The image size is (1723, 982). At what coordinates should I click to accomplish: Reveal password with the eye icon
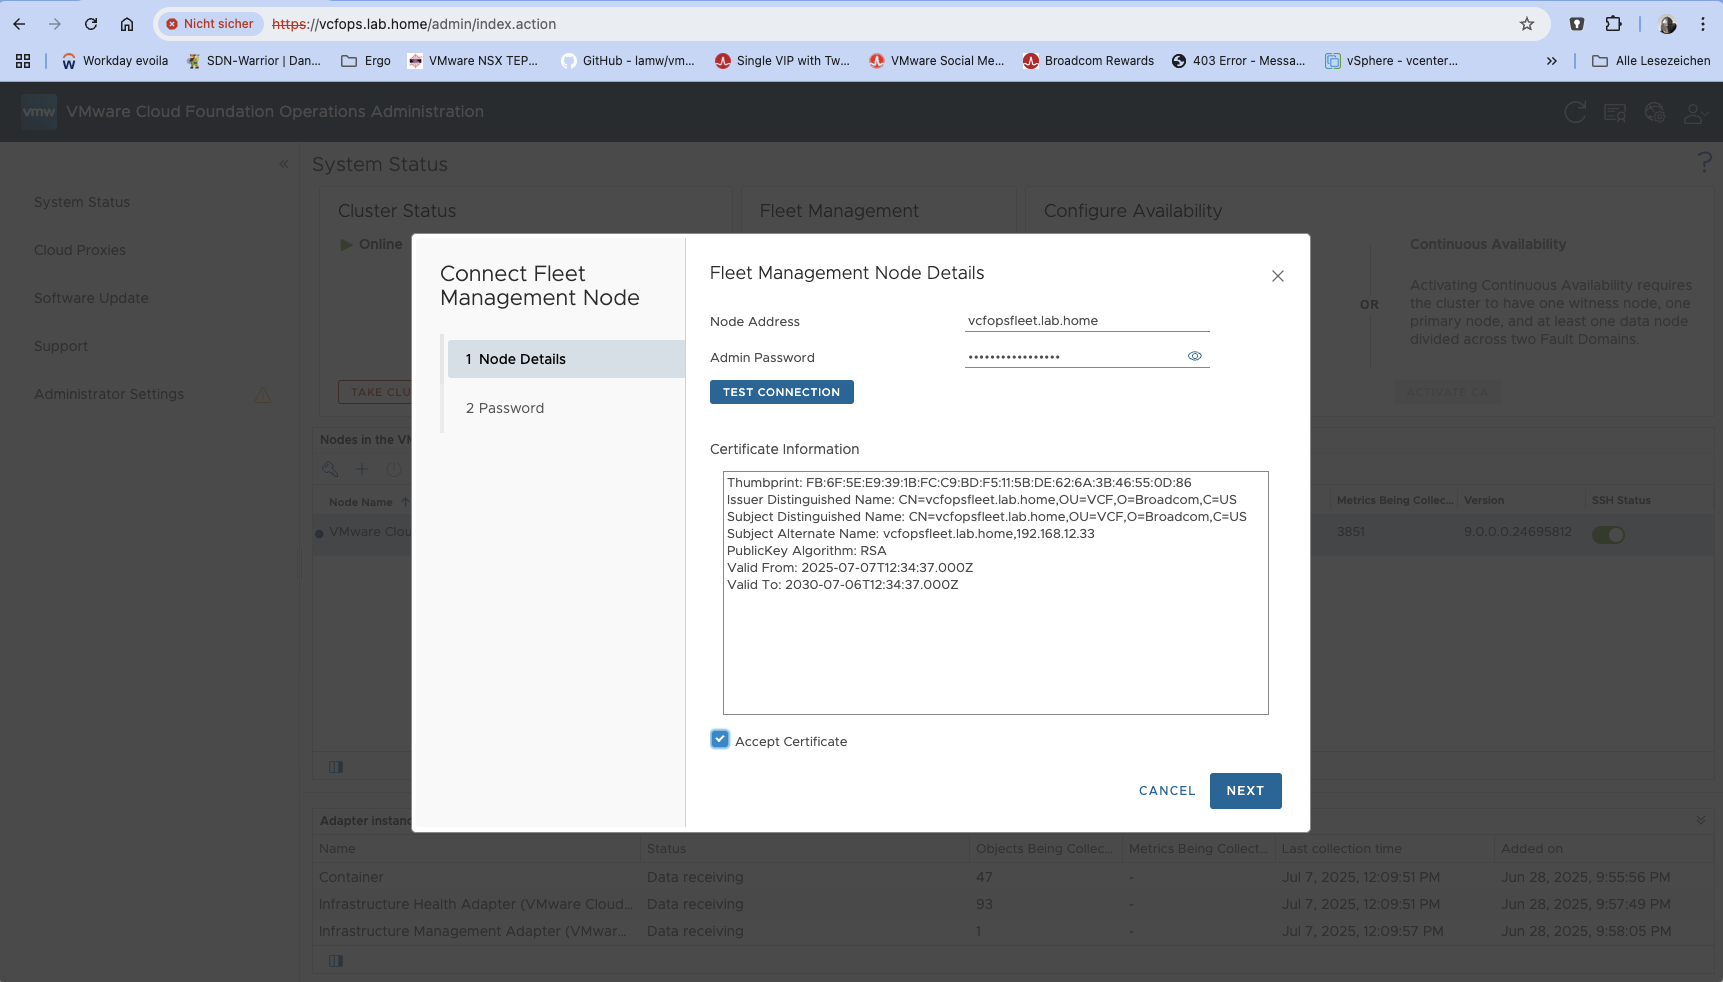(1194, 356)
